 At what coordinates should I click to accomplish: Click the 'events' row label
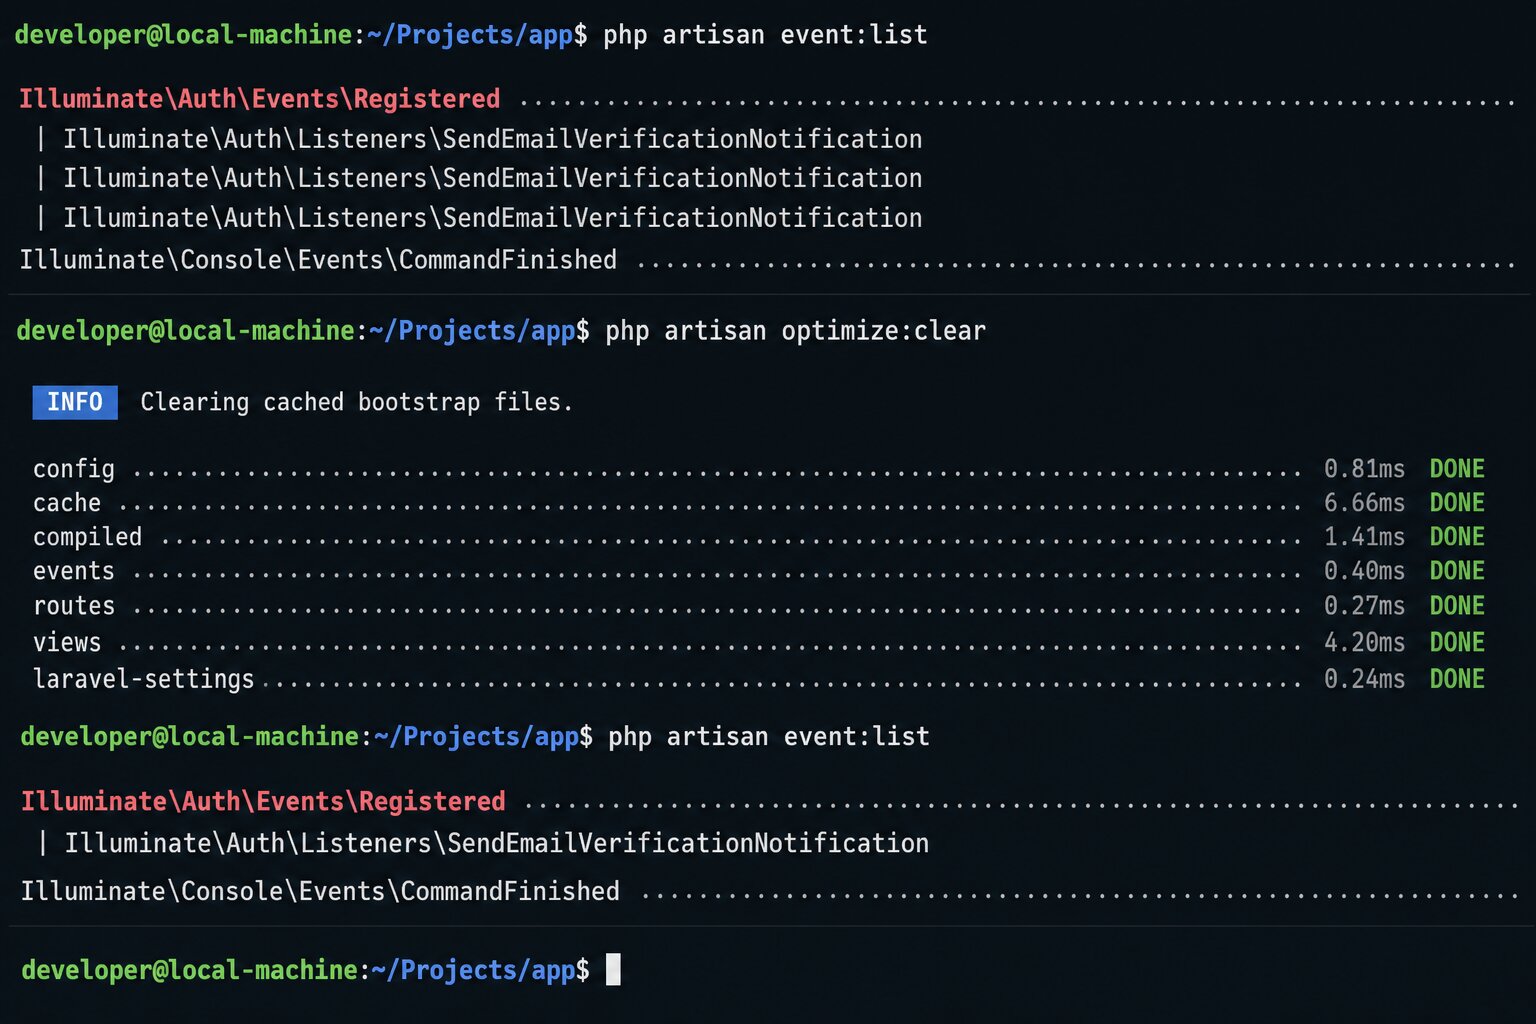(x=74, y=571)
